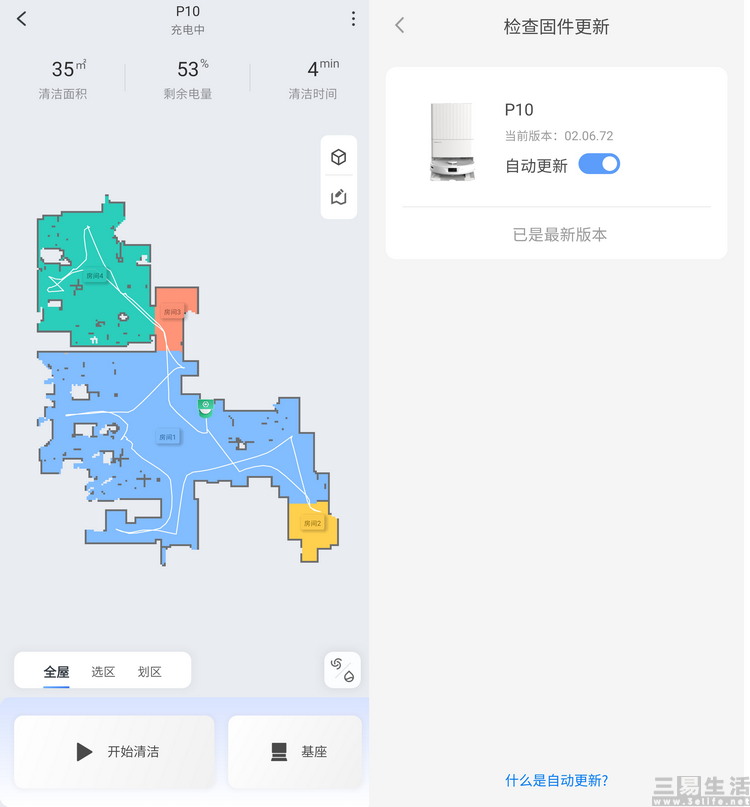Open the map edit icon
This screenshot has height=807, width=750.
(338, 197)
